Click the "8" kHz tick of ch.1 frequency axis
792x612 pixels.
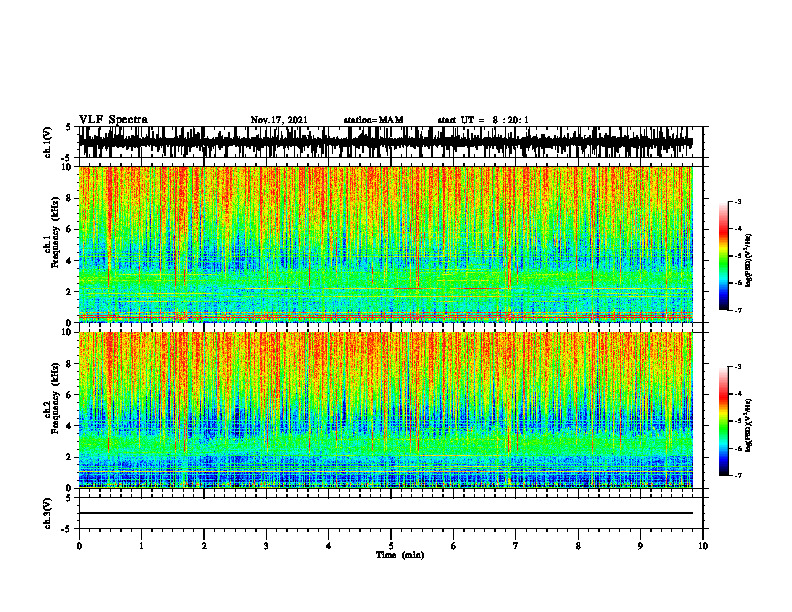click(x=70, y=198)
